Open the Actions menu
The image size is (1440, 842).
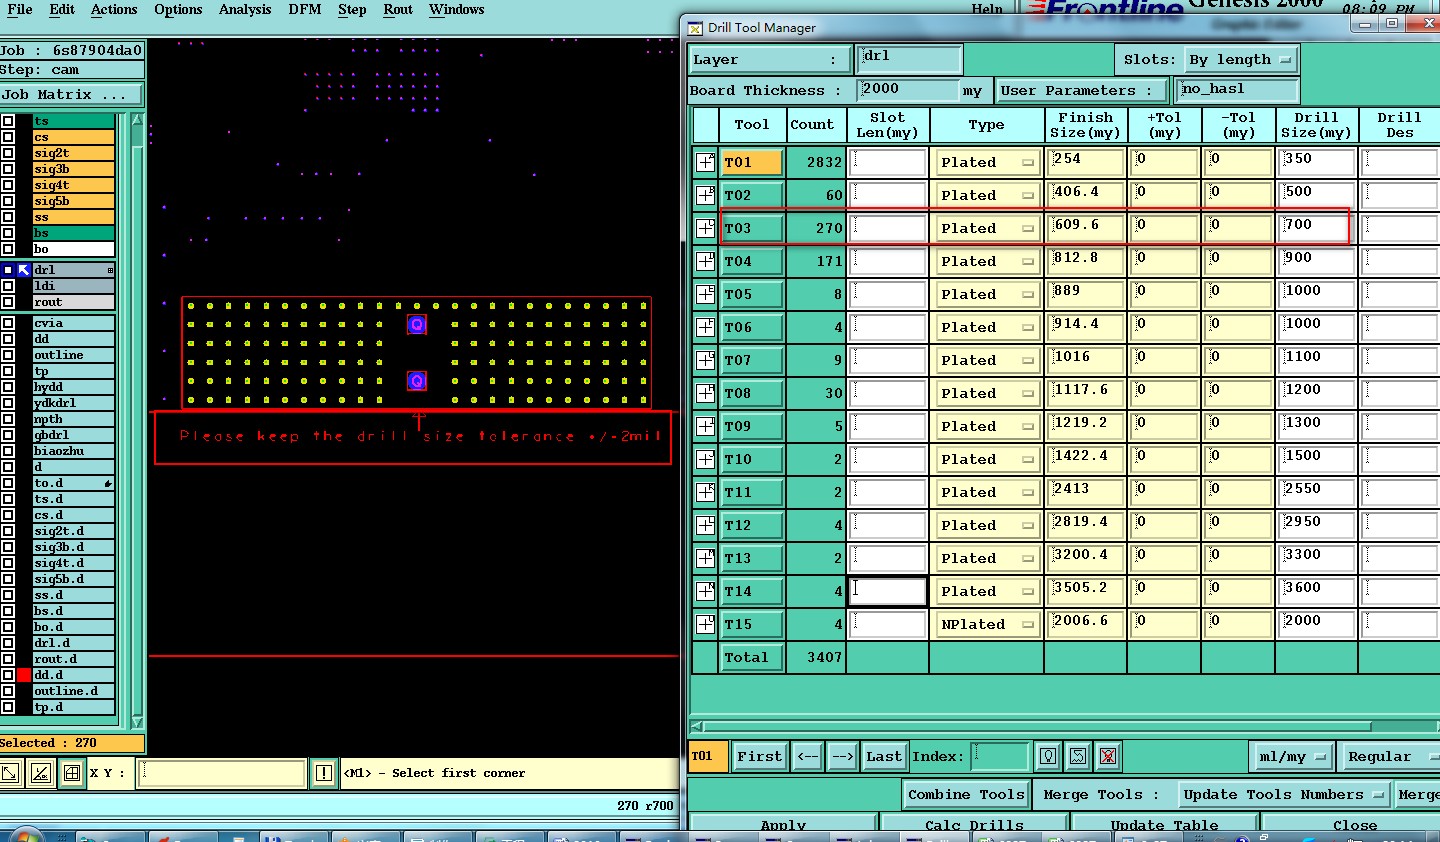pyautogui.click(x=114, y=10)
